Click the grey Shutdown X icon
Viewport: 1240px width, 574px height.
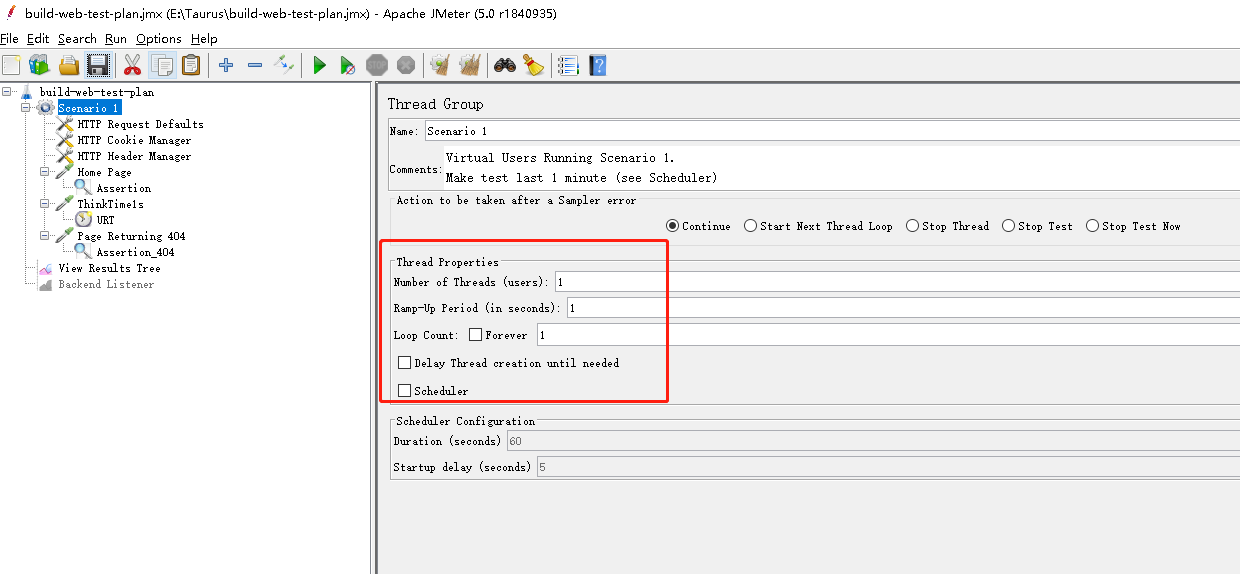tap(406, 65)
